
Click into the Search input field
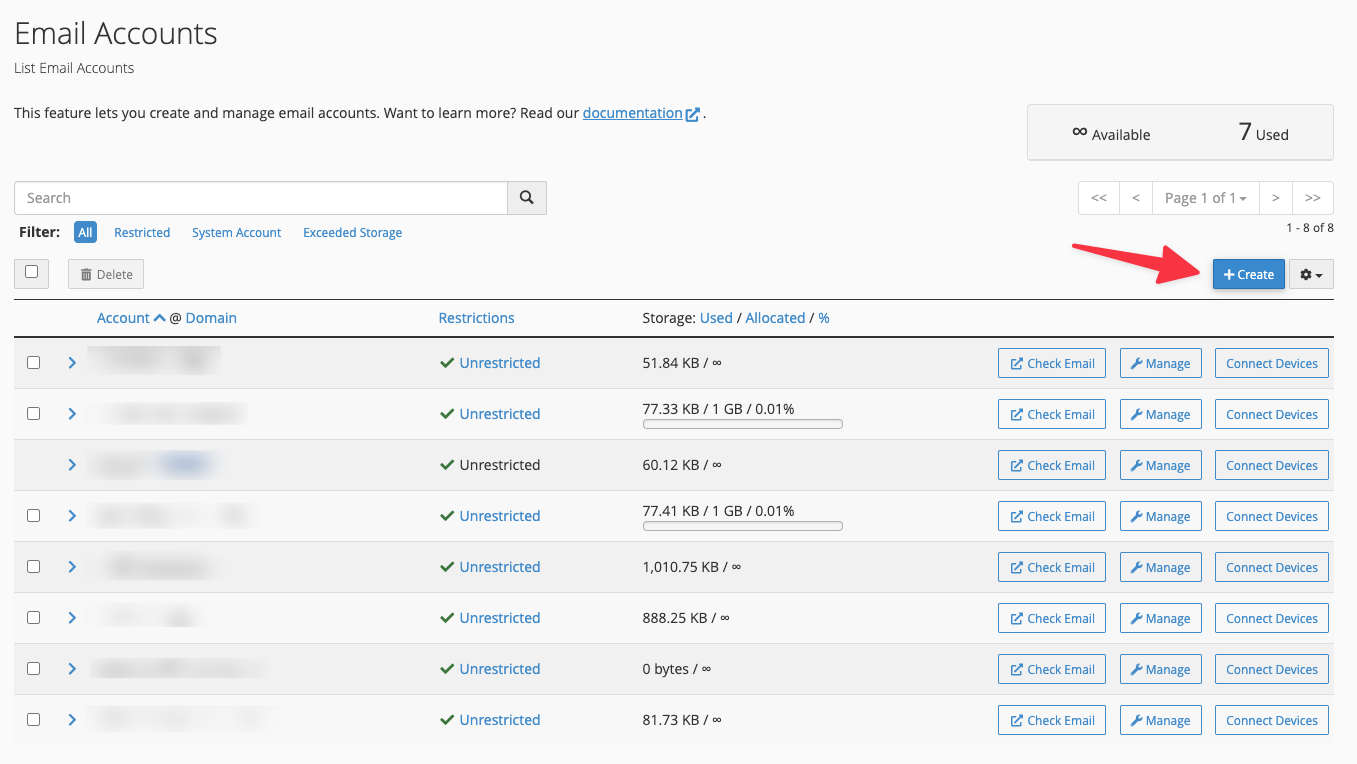[261, 198]
